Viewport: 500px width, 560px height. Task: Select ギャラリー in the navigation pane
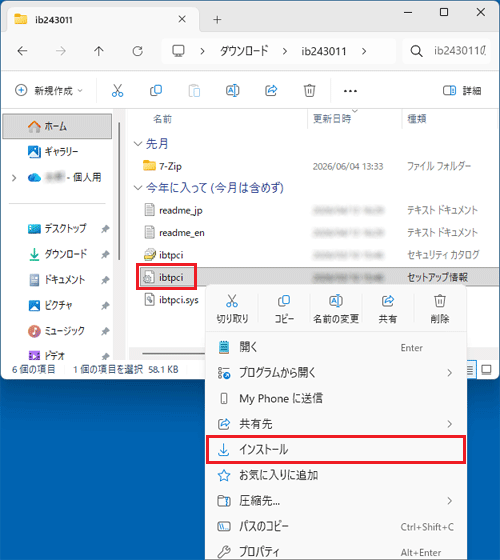pyautogui.click(x=57, y=152)
